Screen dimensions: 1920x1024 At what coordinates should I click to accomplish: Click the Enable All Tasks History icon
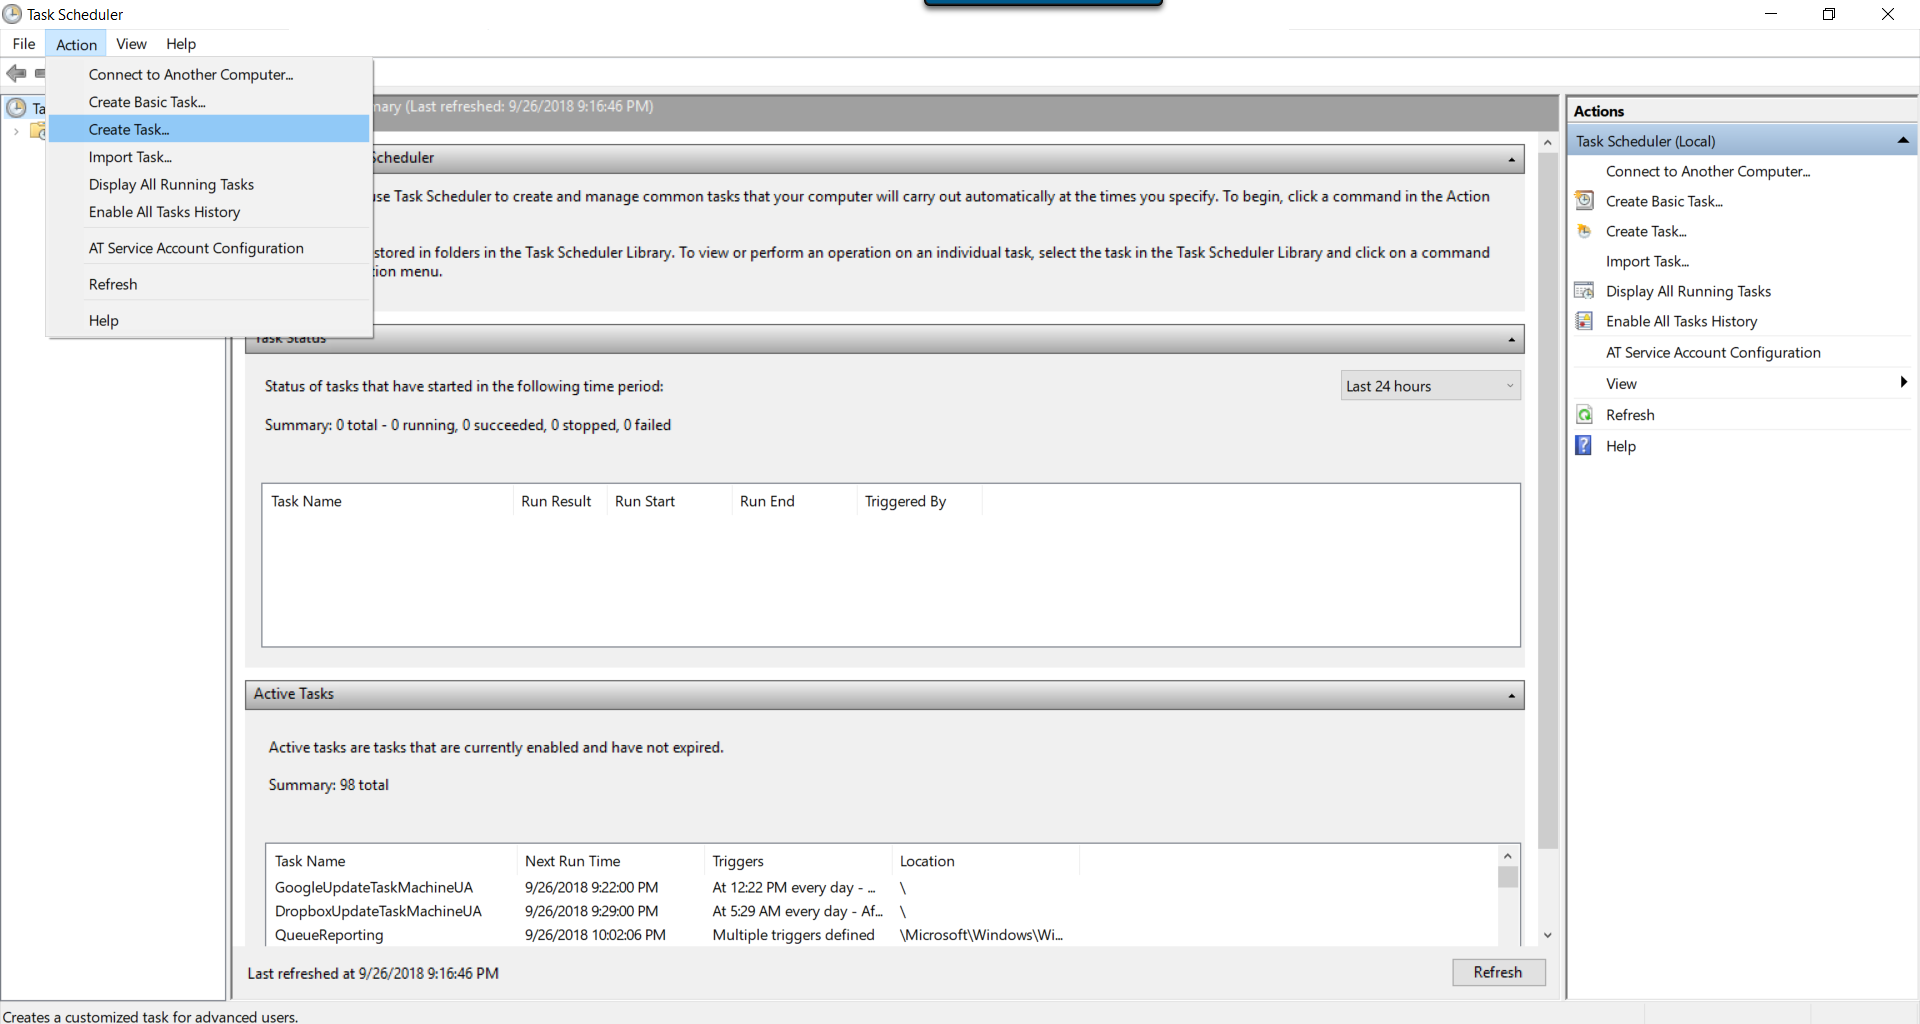click(x=1584, y=321)
